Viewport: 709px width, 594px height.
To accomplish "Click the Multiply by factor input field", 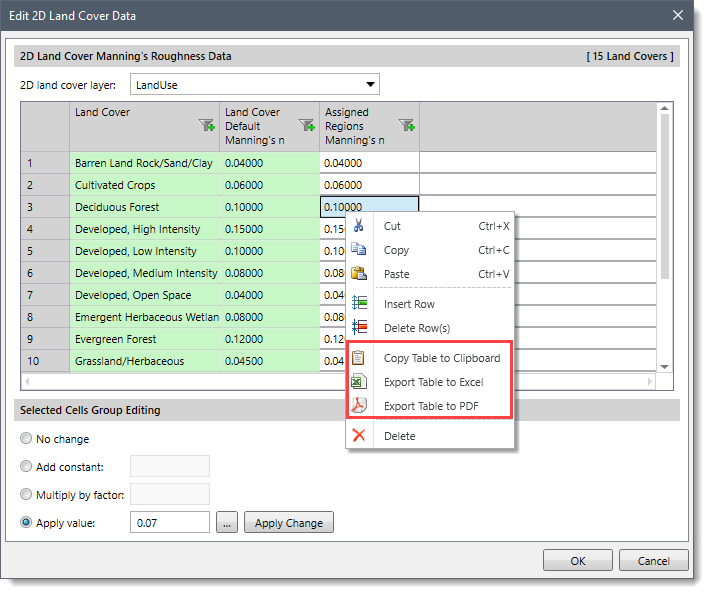I will tap(170, 494).
